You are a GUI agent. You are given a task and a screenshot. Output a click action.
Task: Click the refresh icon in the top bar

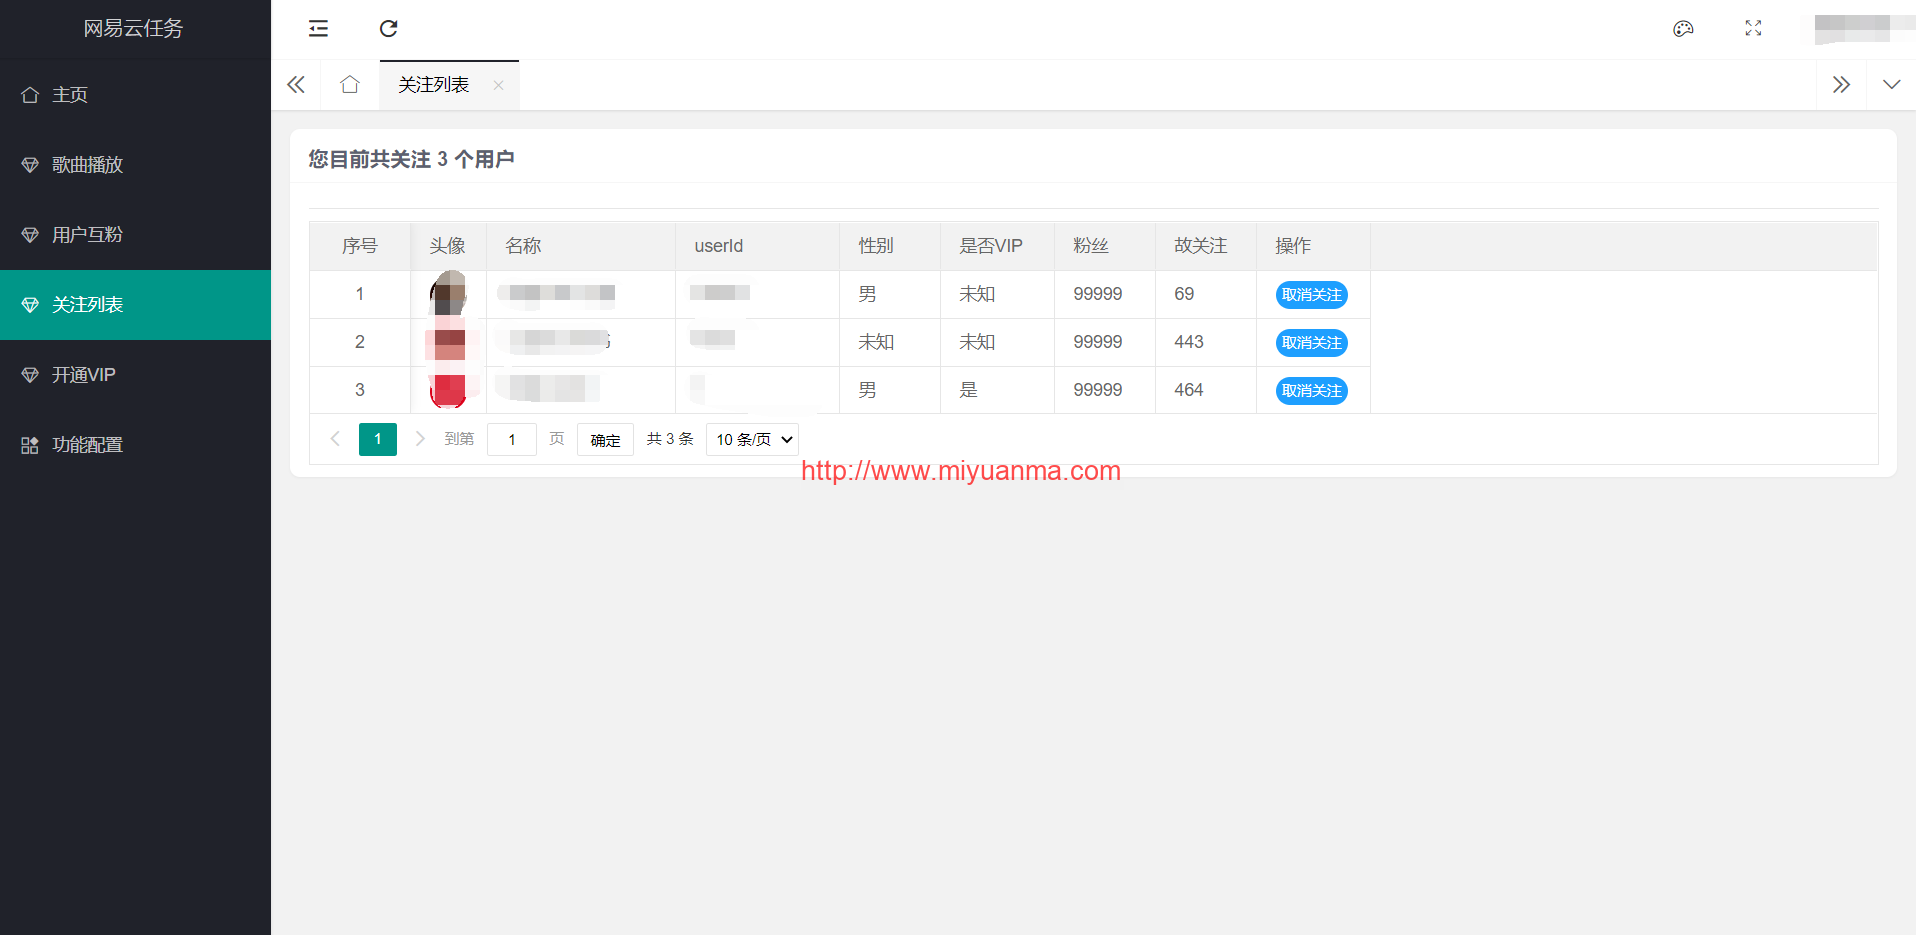click(389, 29)
